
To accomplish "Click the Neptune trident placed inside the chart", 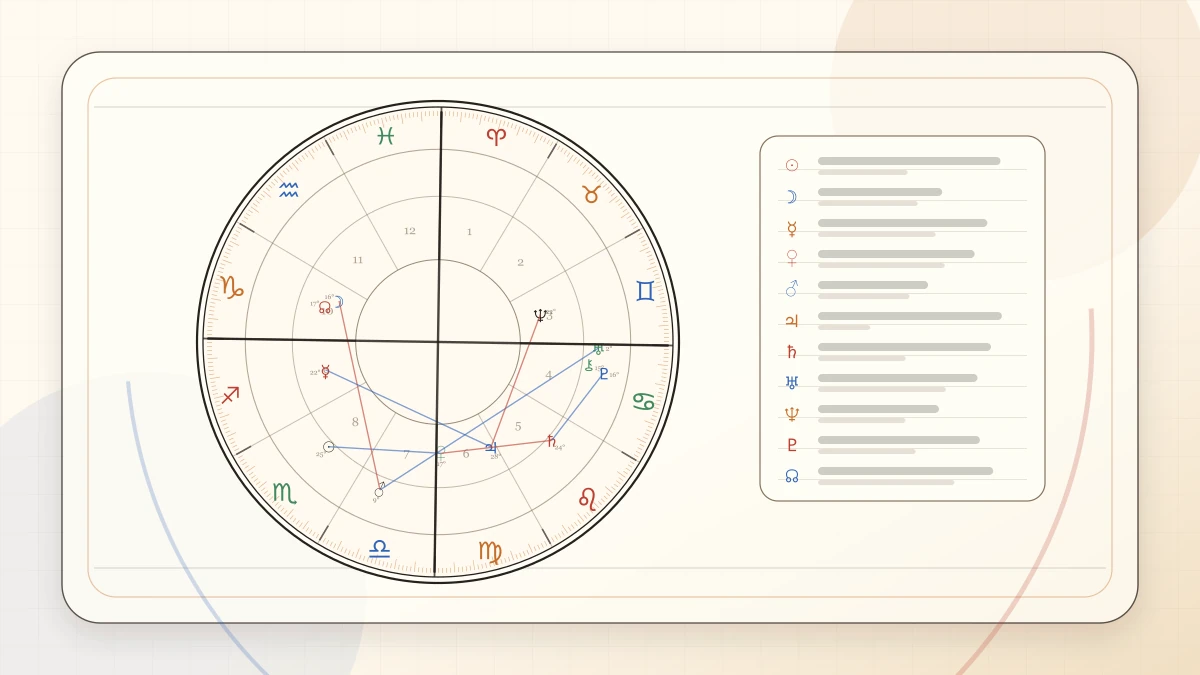I will (x=540, y=315).
